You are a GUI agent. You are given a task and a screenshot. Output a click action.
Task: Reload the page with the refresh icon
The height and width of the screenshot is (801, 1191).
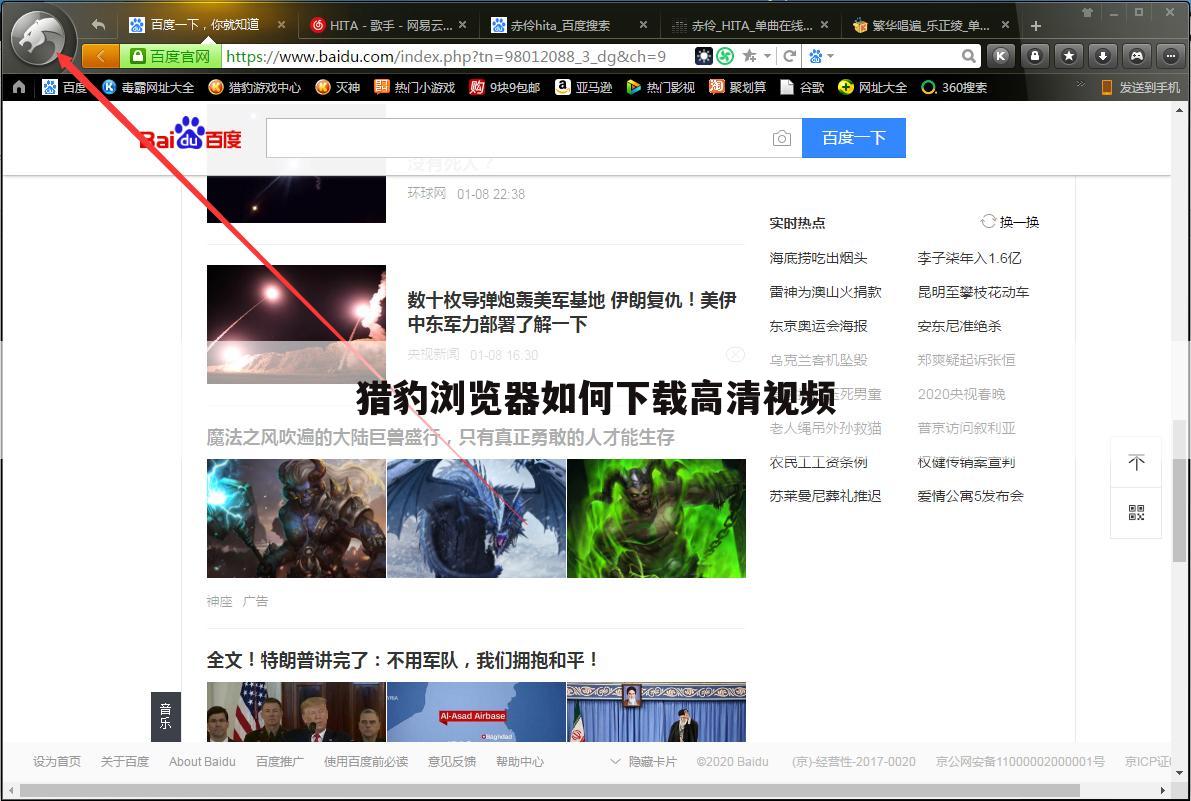tap(790, 56)
